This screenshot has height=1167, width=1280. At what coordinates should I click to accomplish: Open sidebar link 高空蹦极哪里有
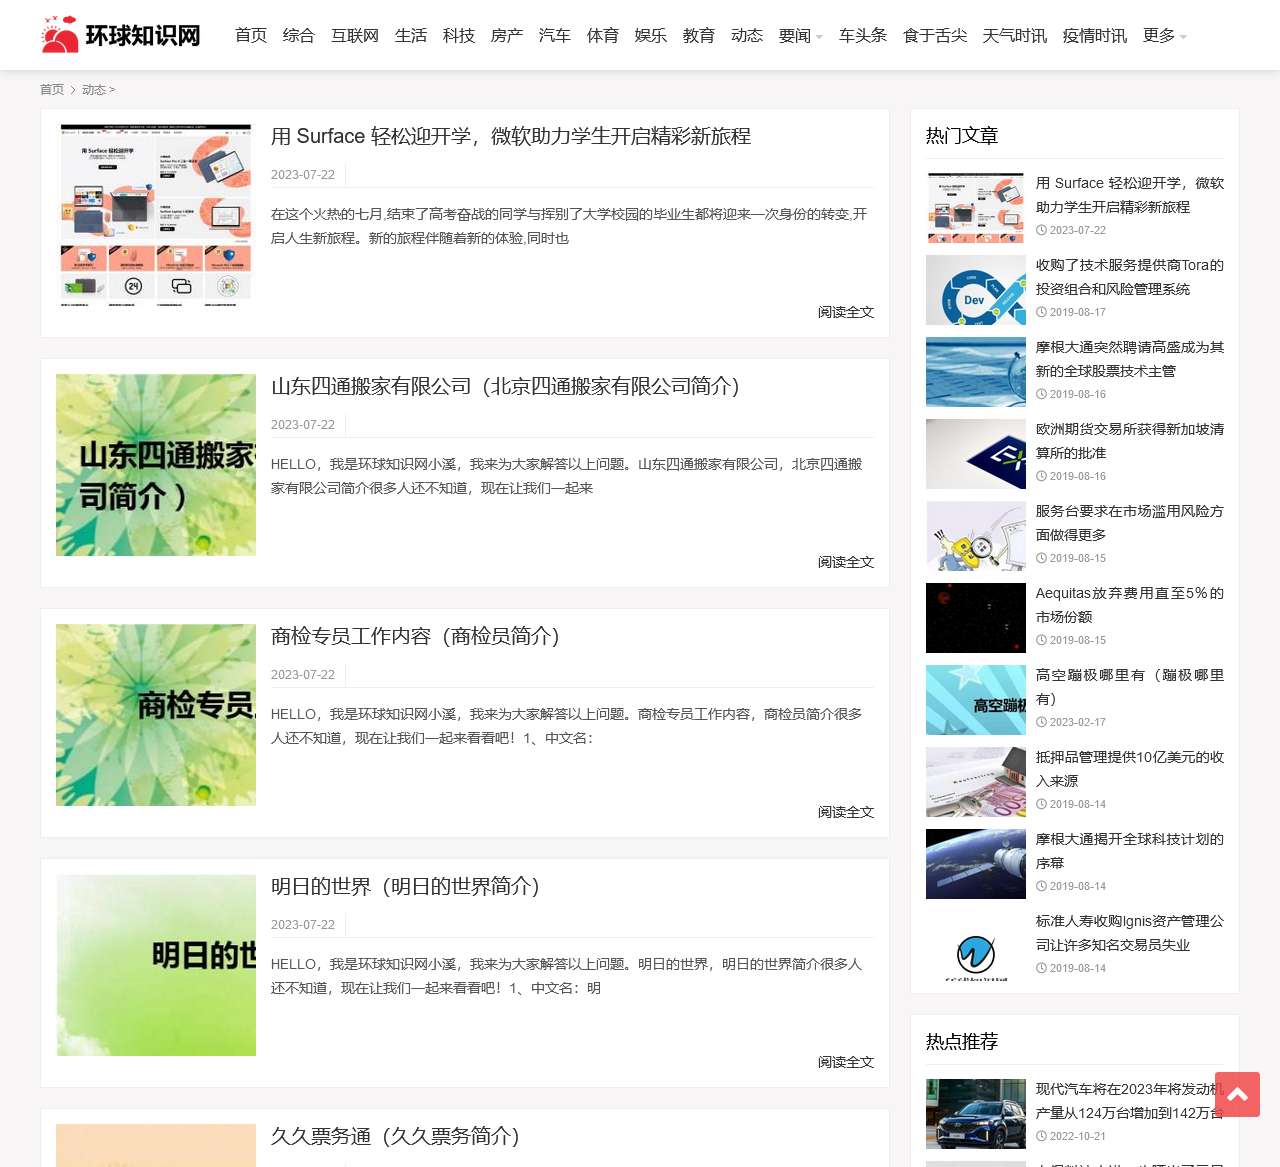point(1130,687)
